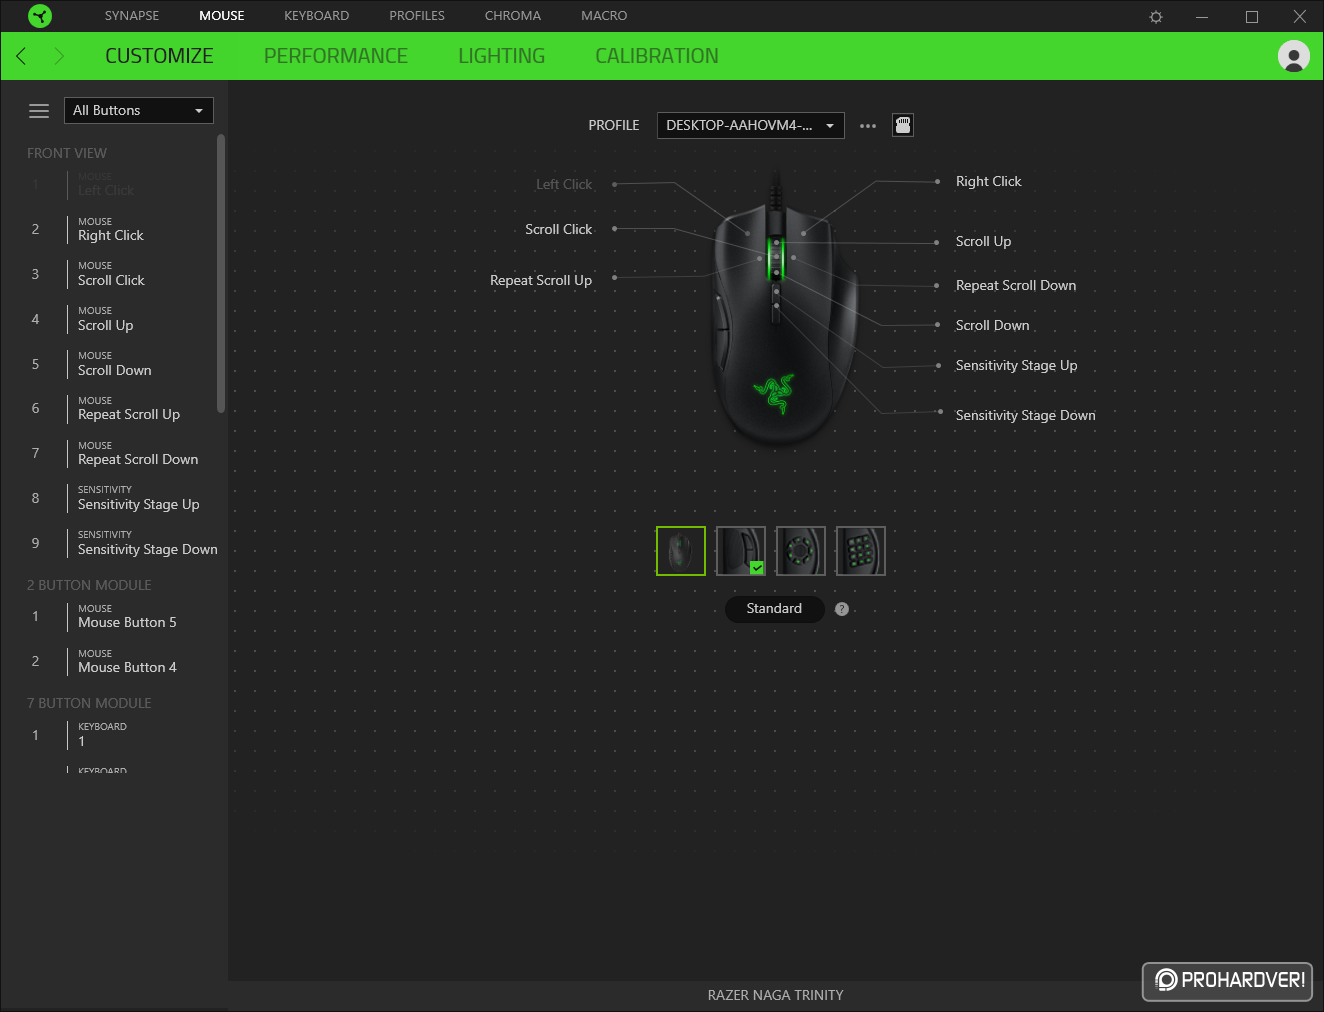Expand the PROFILE dropdown
Viewport: 1324px width, 1012px height.
click(751, 125)
